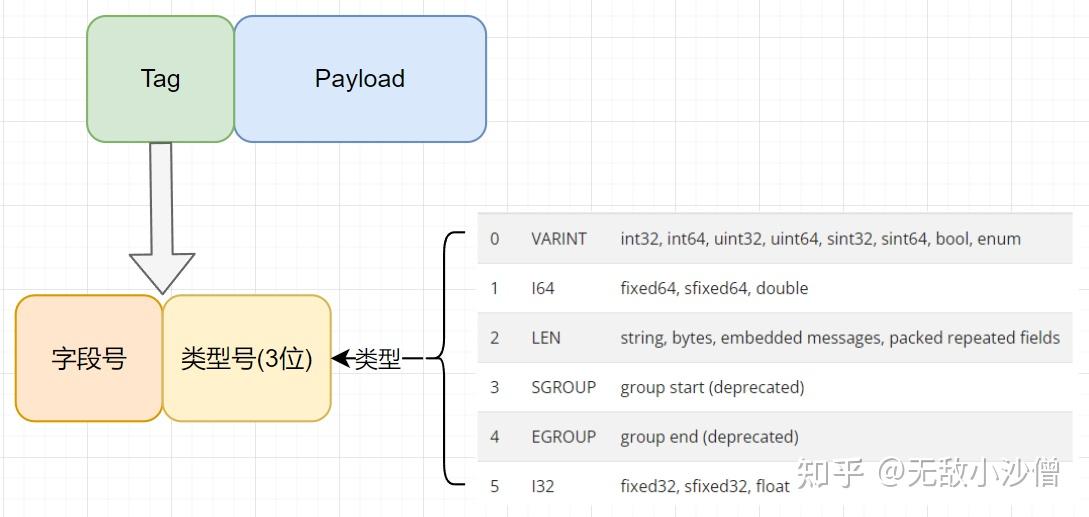Click the text 'fixed32, sfixed32, float'
This screenshot has height=517, width=1089.
(705, 486)
